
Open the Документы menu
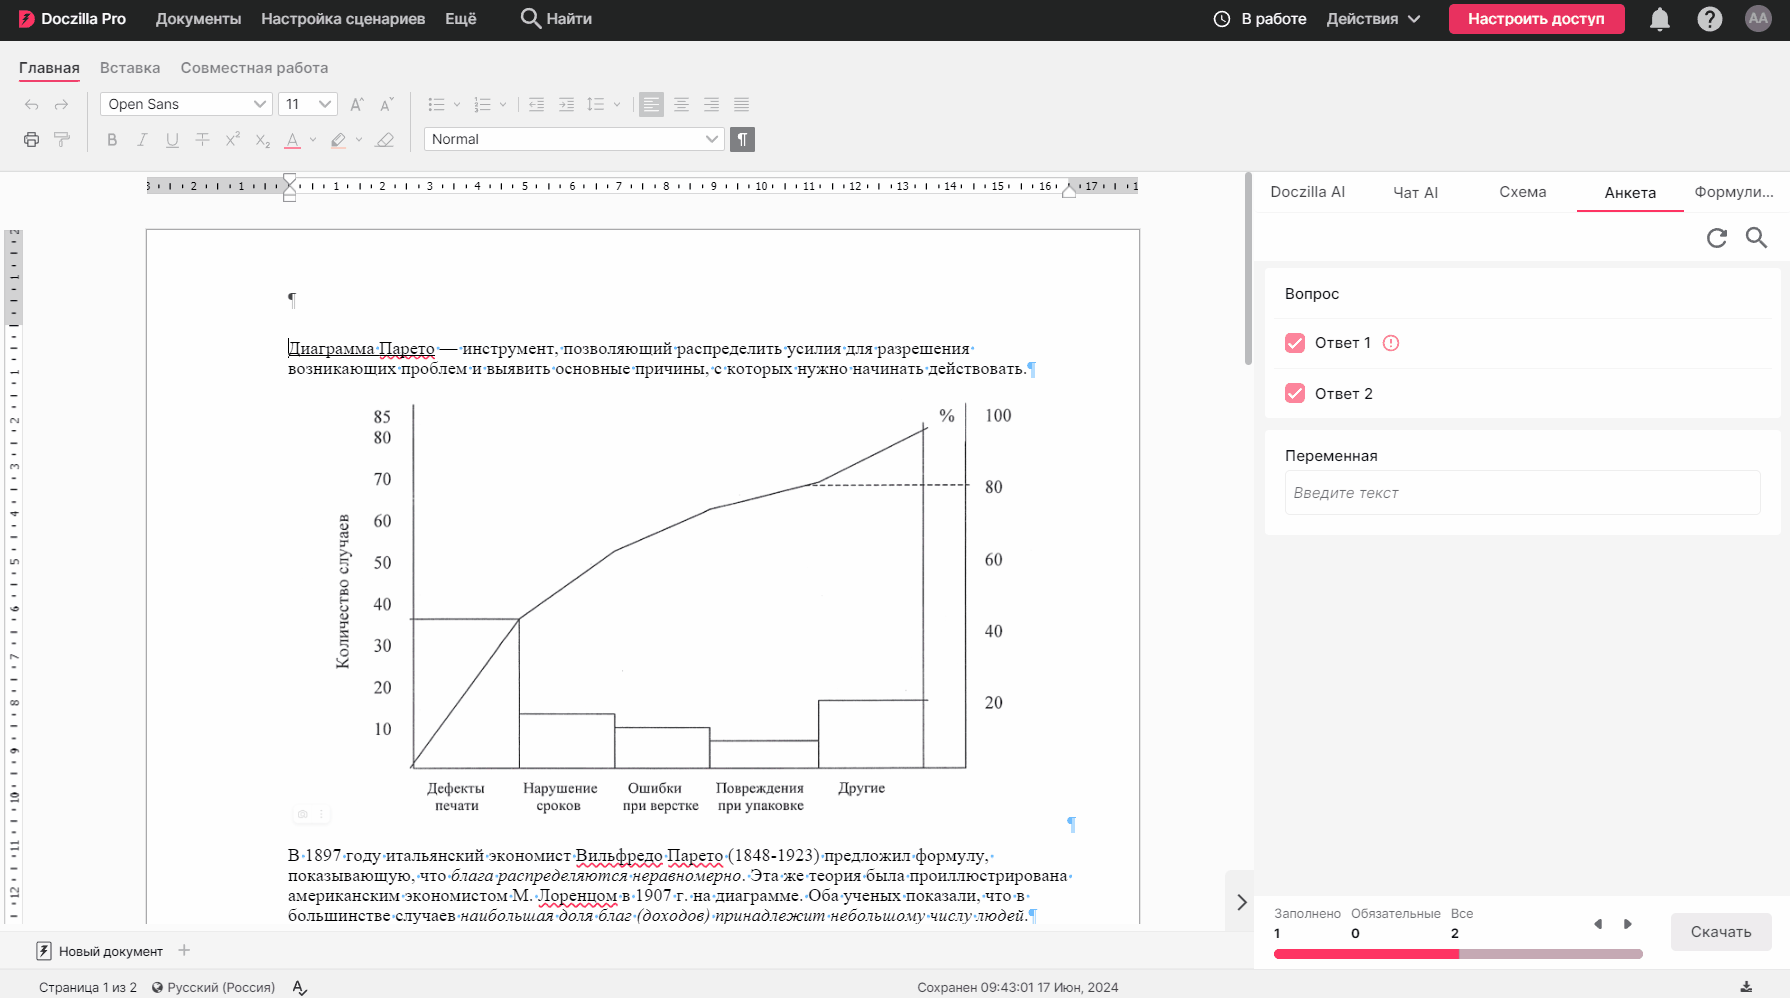198,19
